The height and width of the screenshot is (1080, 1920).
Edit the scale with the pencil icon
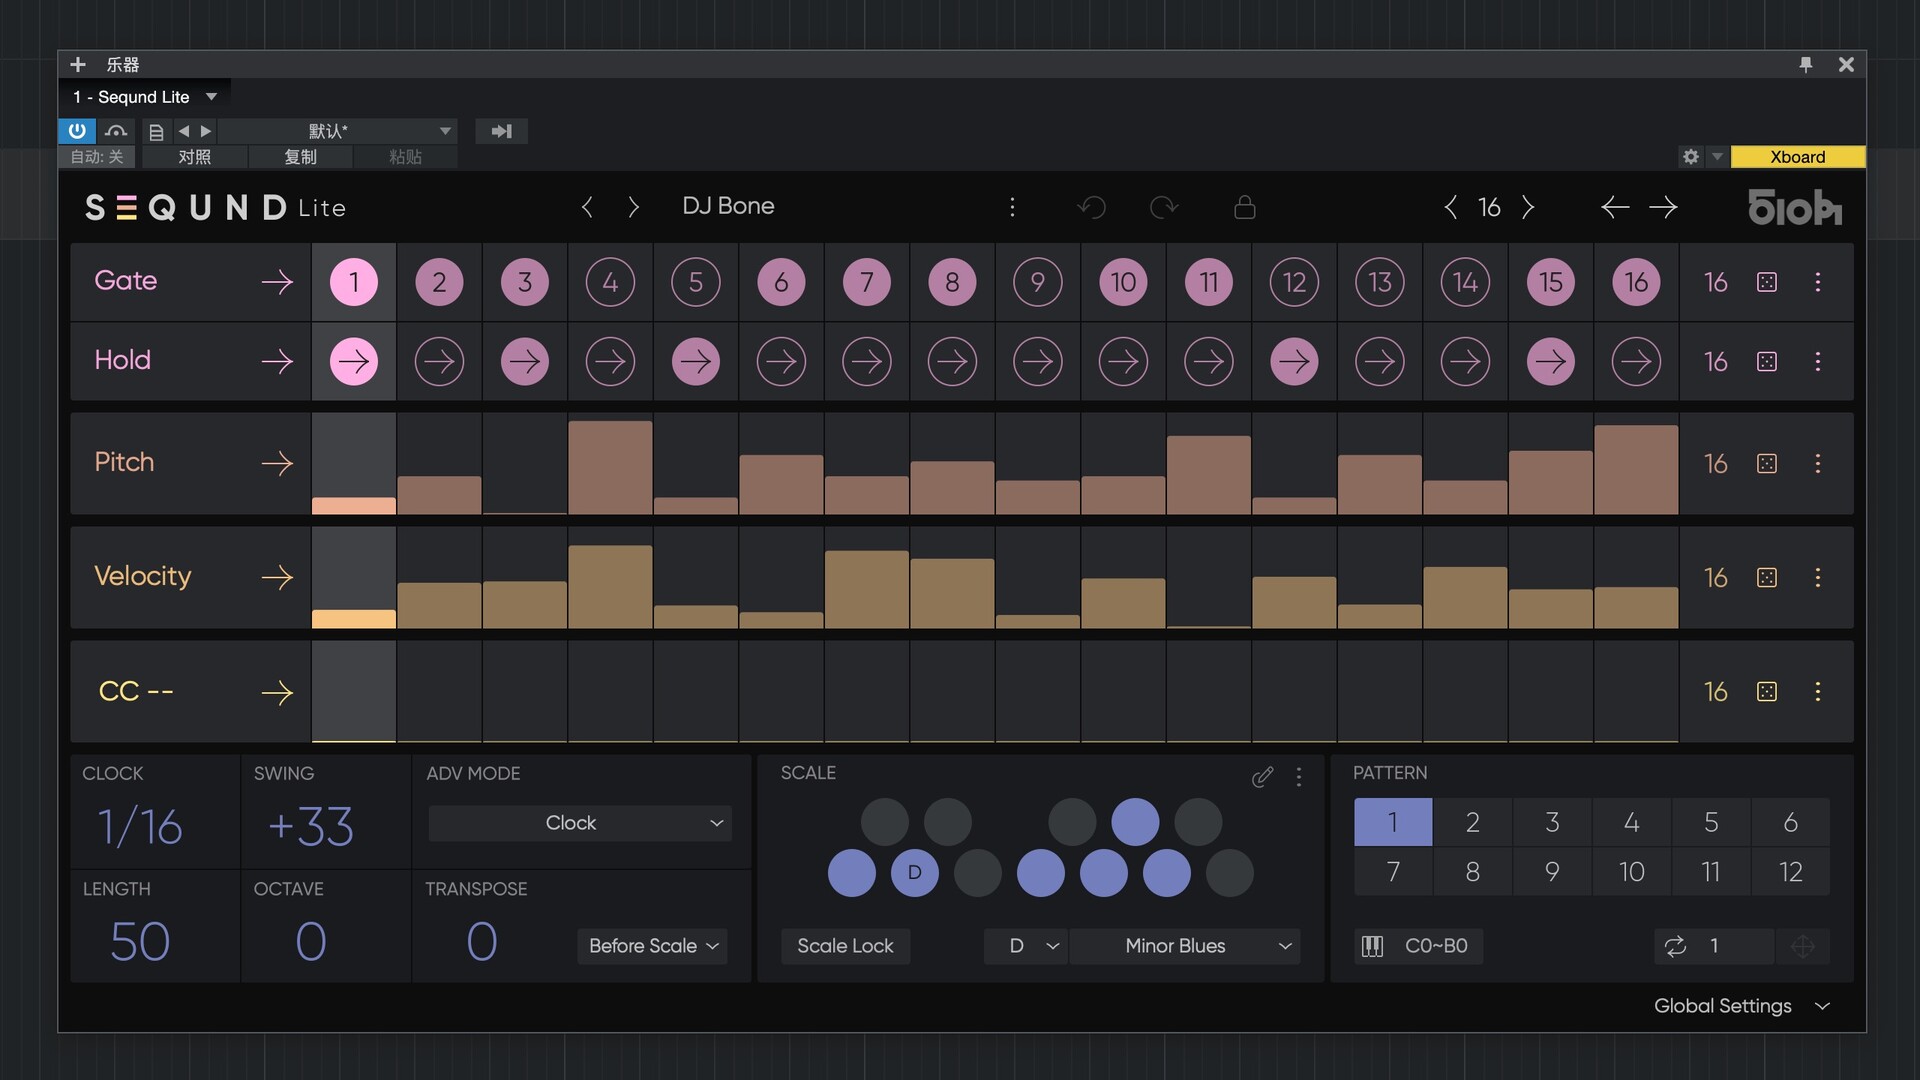click(1262, 777)
